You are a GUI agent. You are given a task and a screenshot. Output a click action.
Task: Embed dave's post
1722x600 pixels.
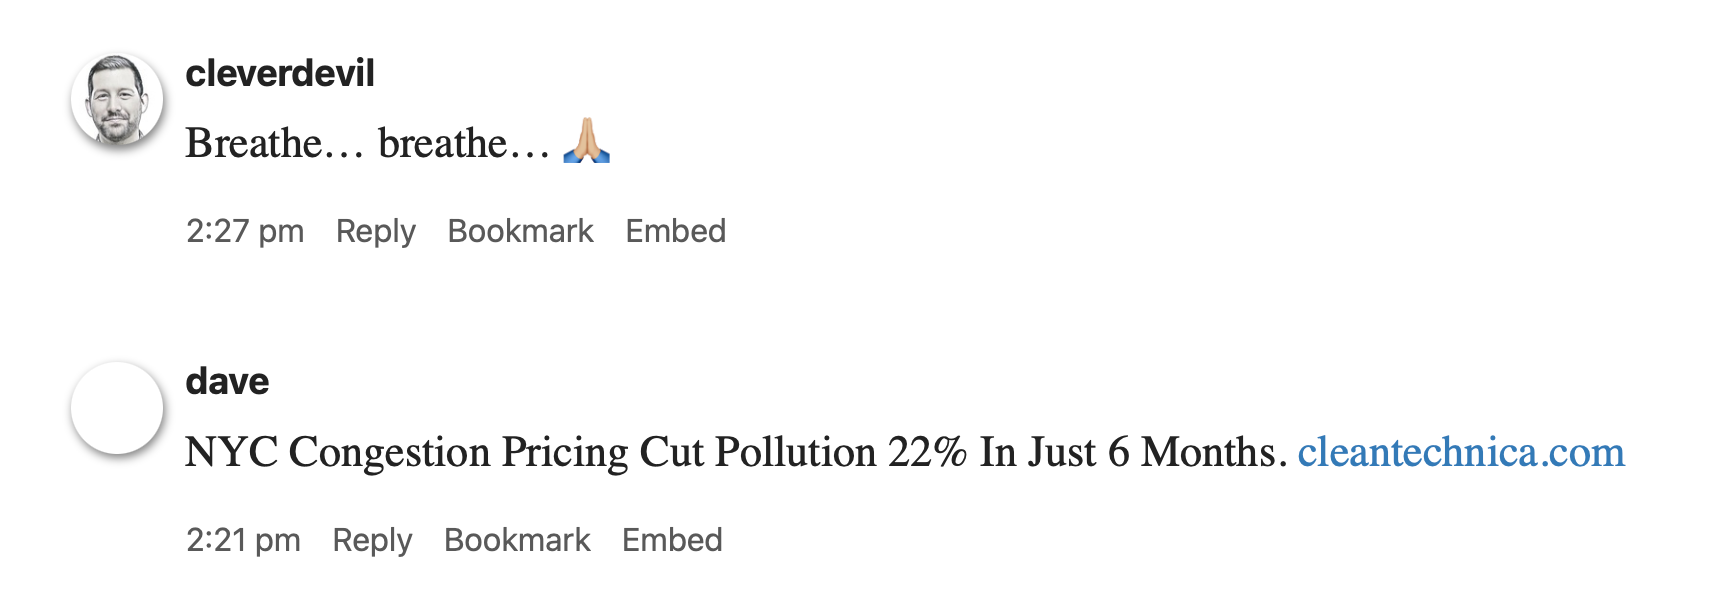click(671, 539)
